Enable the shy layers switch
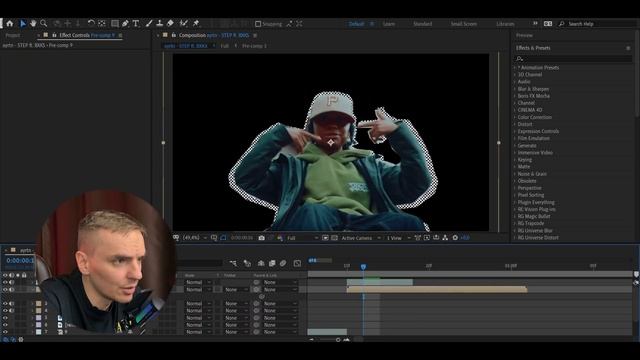Image resolution: width=640 pixels, height=360 pixels. point(261,263)
